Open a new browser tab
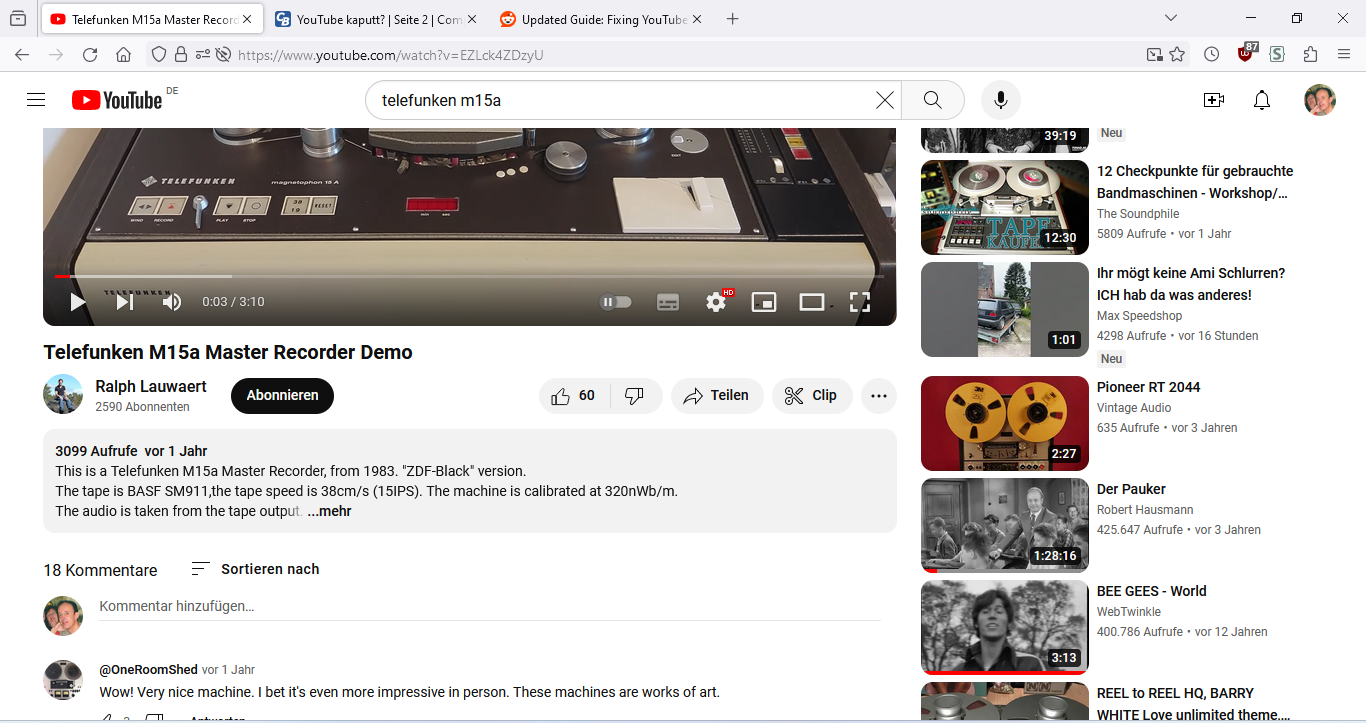The height and width of the screenshot is (723, 1366). click(x=733, y=19)
